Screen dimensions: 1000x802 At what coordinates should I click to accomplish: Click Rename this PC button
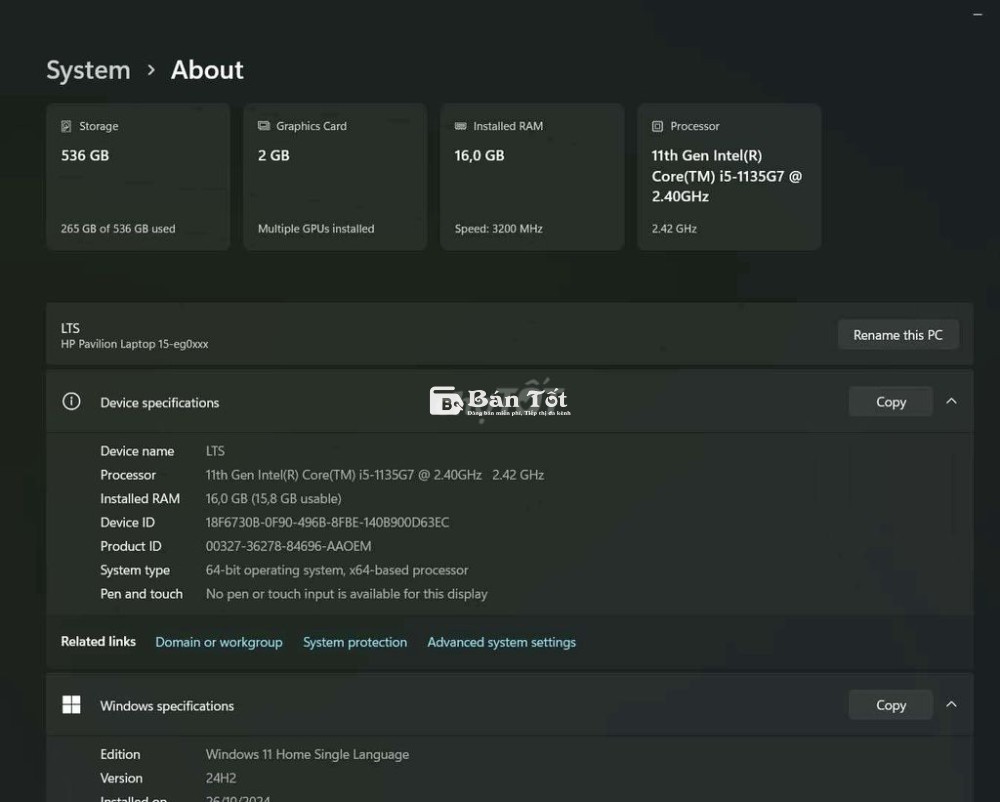898,335
